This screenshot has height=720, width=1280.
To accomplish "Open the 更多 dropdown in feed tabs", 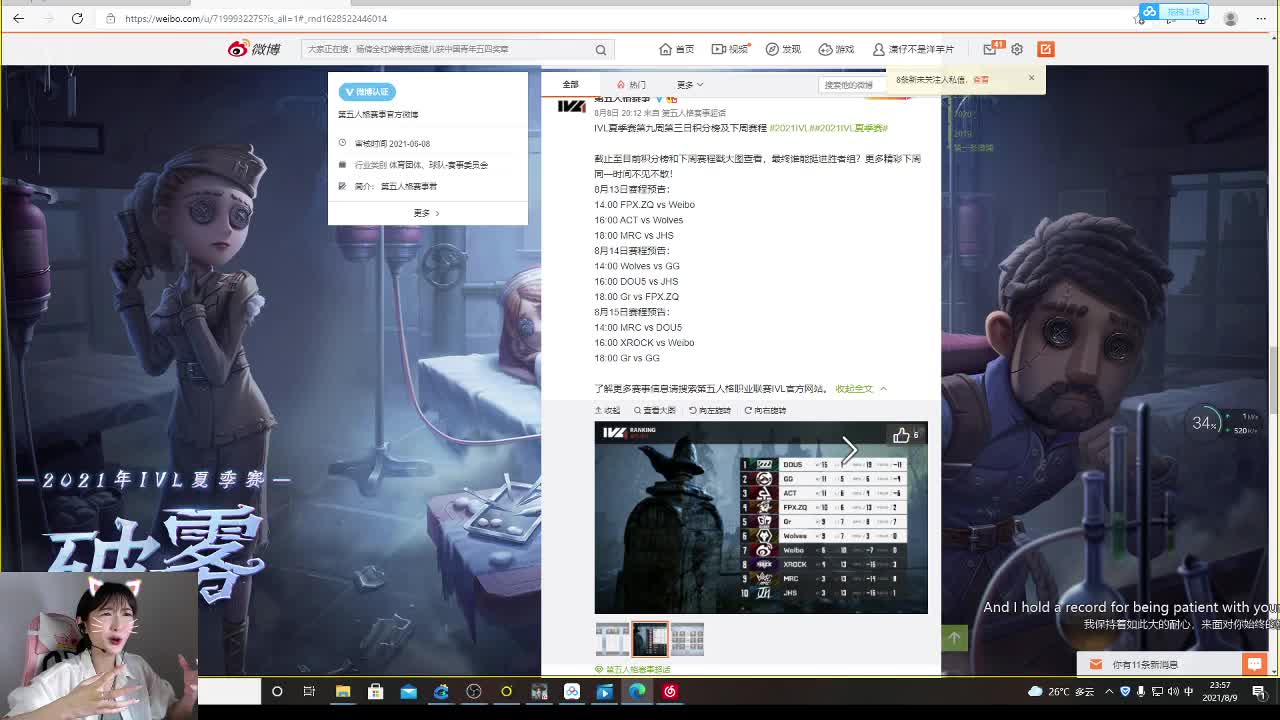I will point(690,85).
